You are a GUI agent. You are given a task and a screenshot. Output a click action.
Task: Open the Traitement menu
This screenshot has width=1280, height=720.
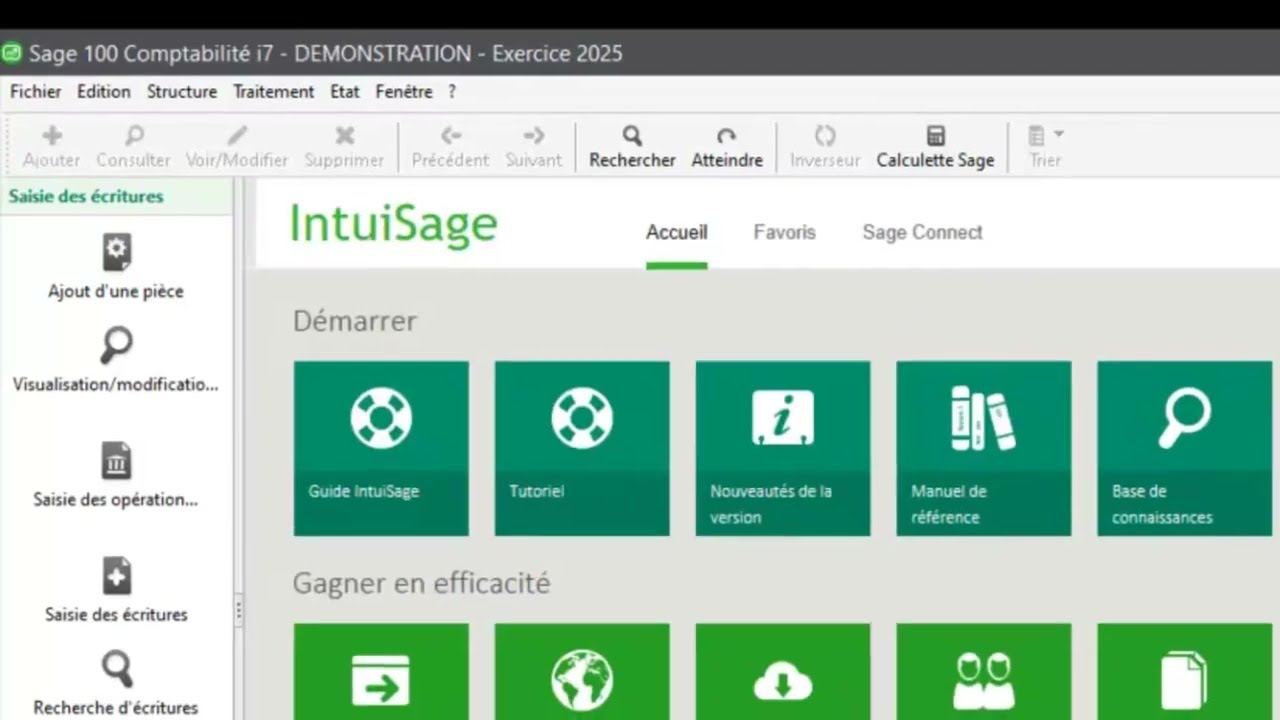pos(274,91)
